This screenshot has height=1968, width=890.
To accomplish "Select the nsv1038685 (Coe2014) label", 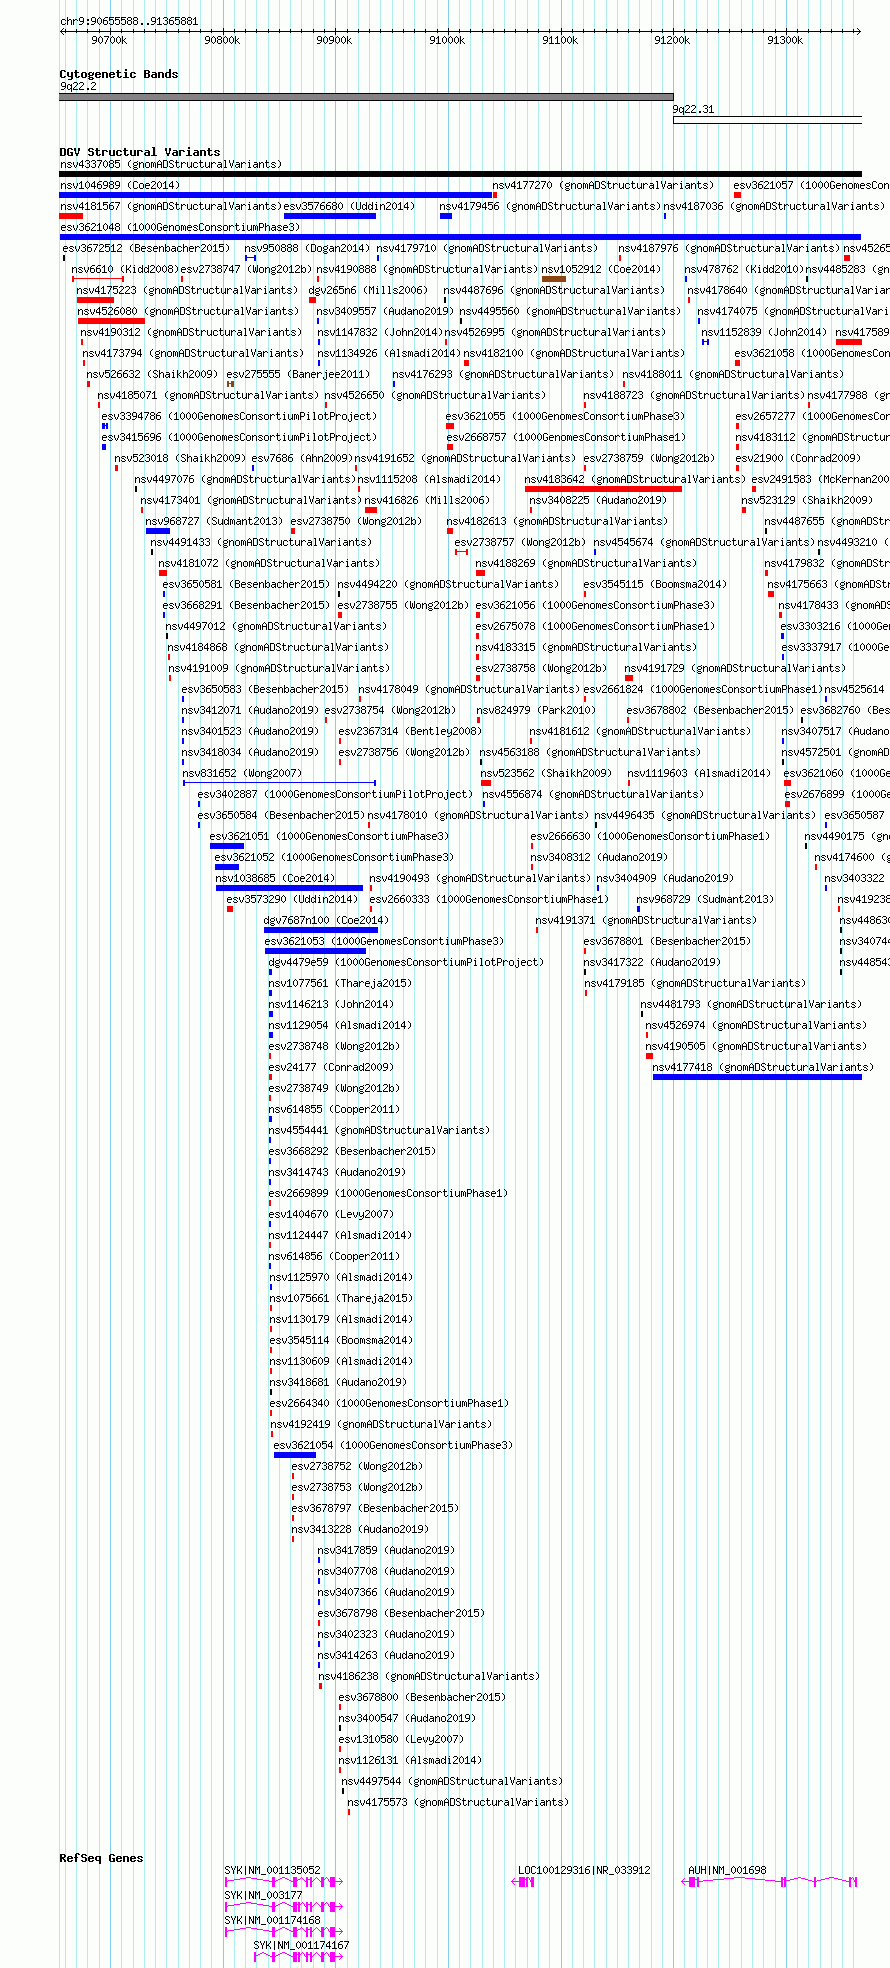I will coord(275,878).
